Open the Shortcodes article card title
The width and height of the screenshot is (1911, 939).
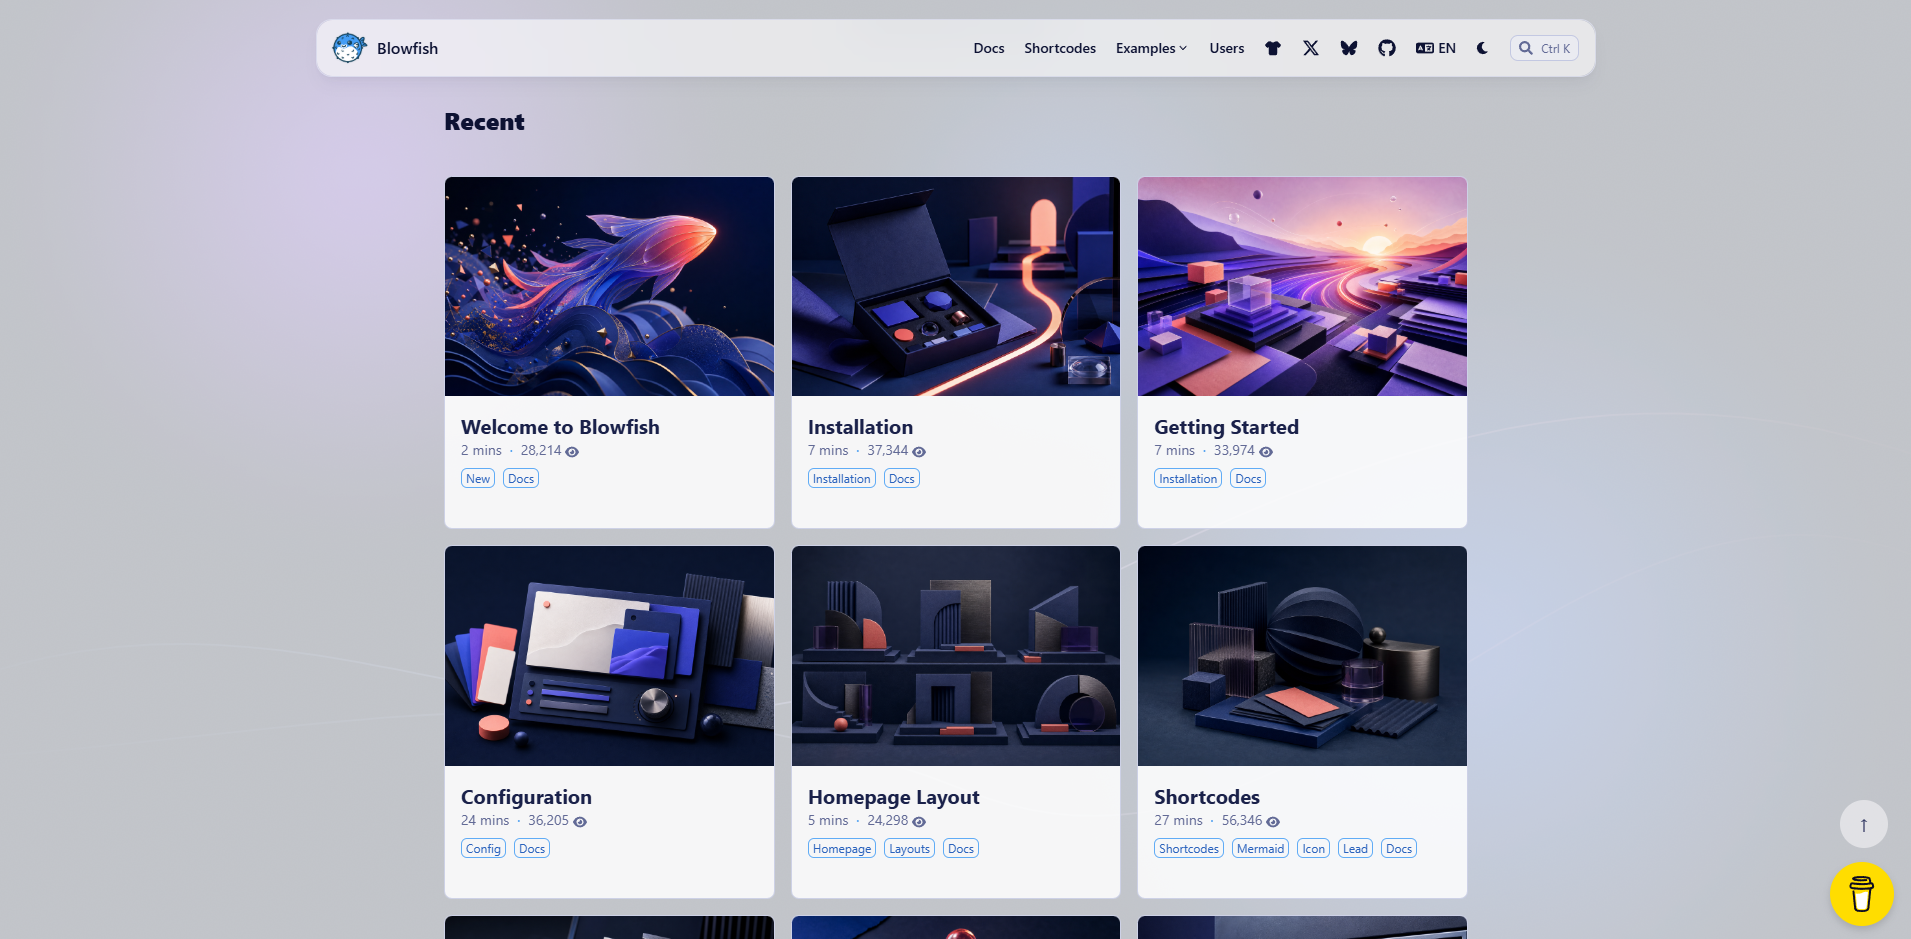[1207, 797]
